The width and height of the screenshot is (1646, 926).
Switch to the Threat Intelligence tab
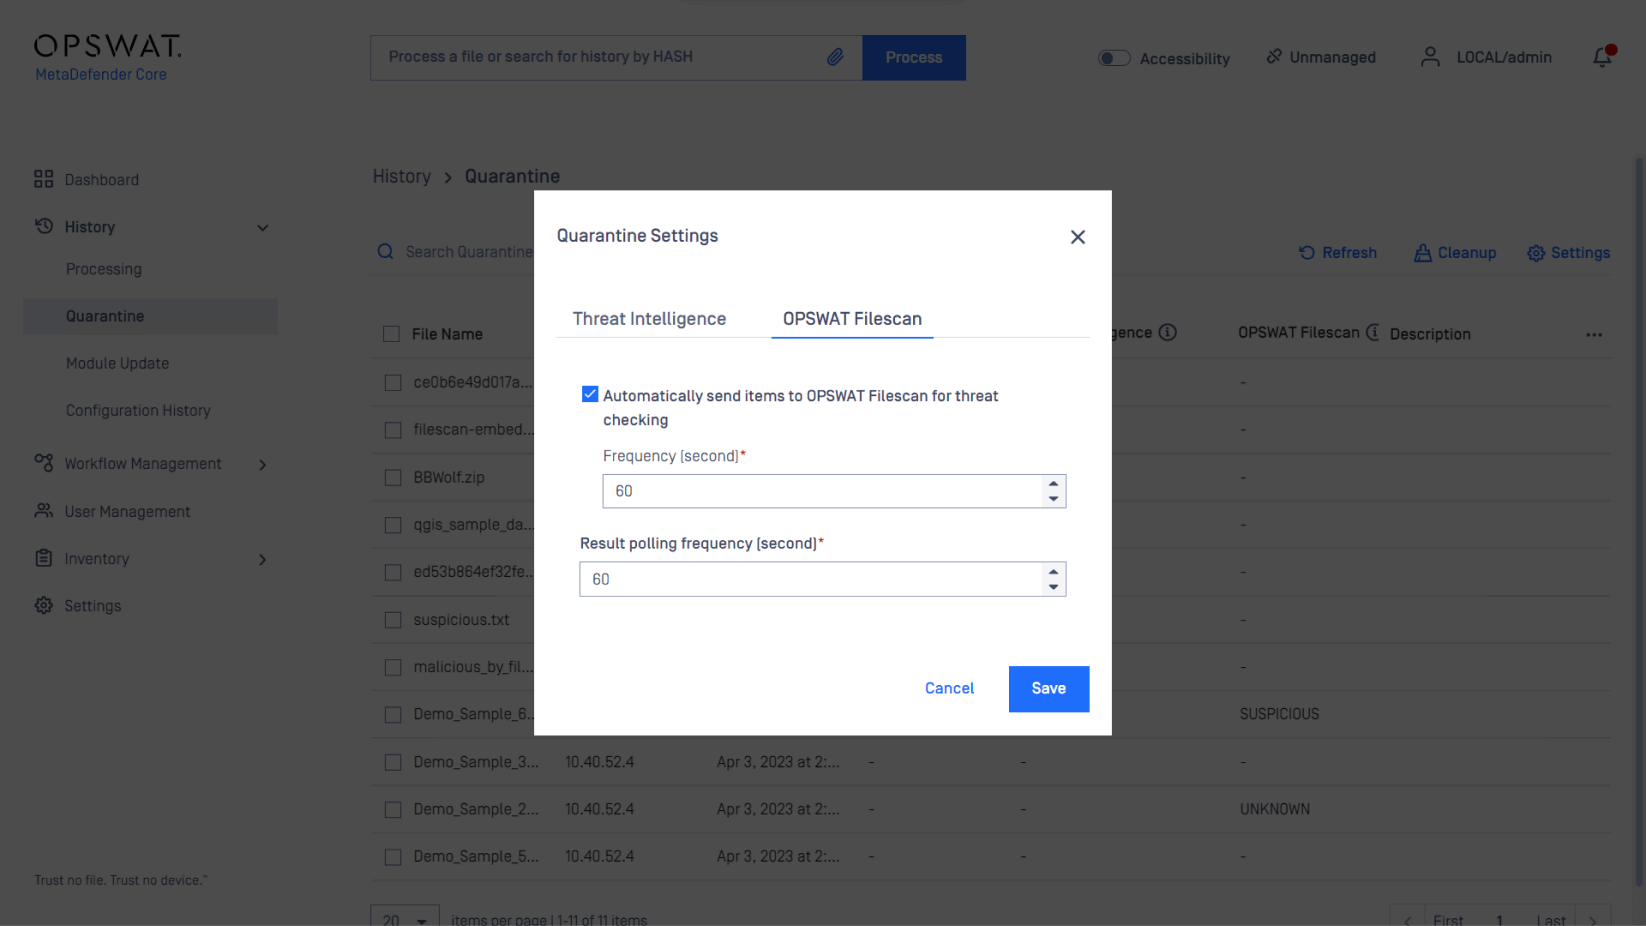click(649, 319)
